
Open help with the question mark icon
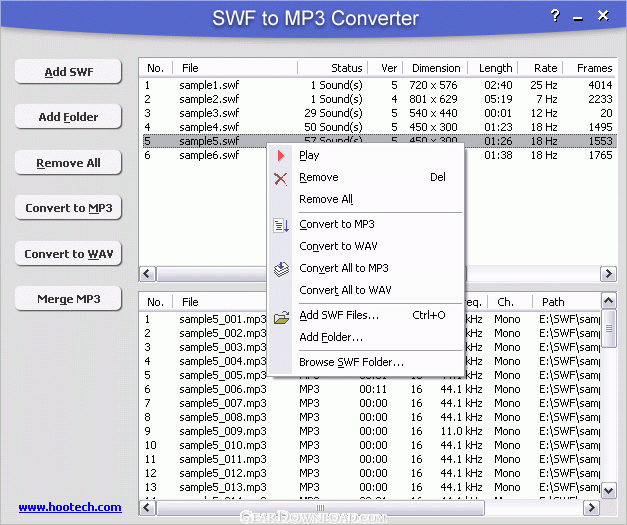tap(555, 16)
